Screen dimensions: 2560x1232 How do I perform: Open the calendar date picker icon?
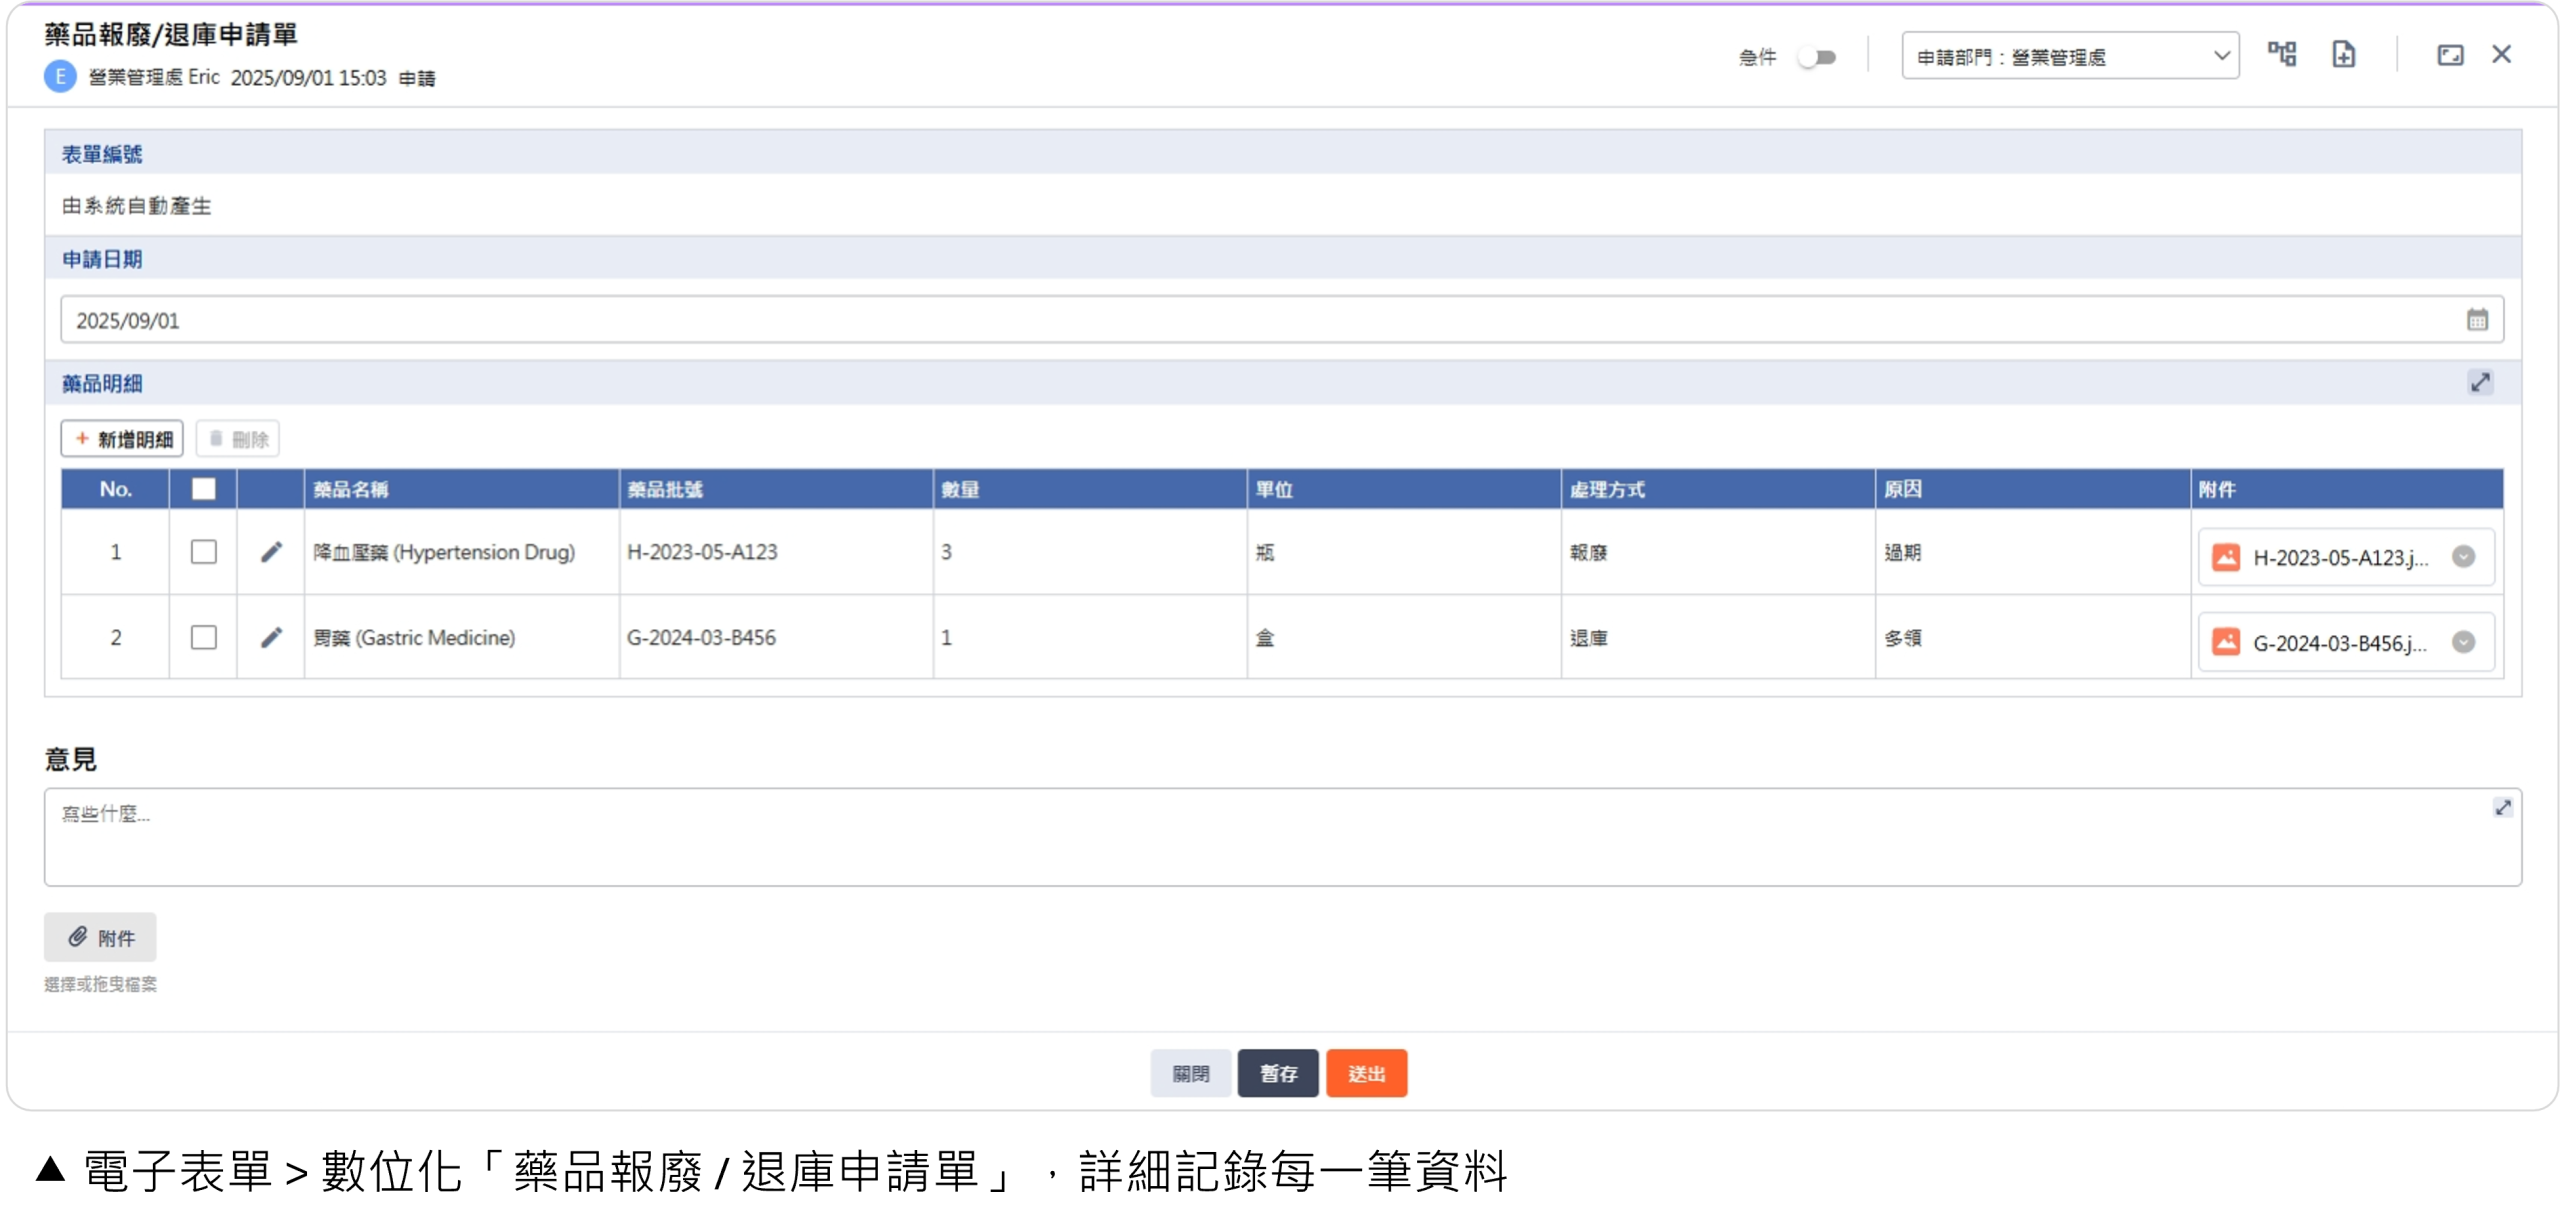pyautogui.click(x=2476, y=320)
